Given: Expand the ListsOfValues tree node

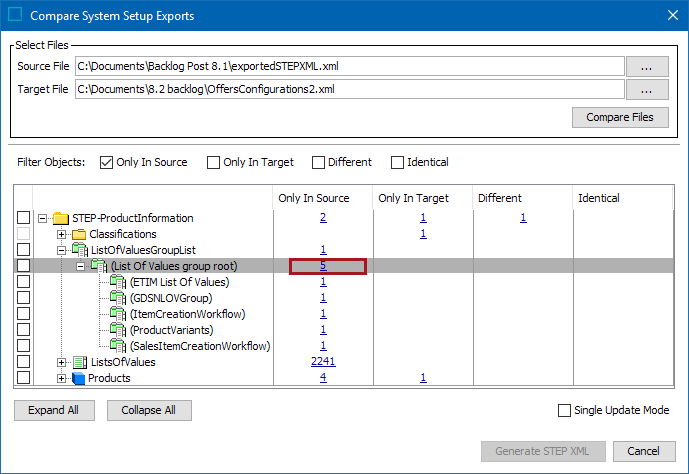Looking at the screenshot, I should [x=61, y=362].
